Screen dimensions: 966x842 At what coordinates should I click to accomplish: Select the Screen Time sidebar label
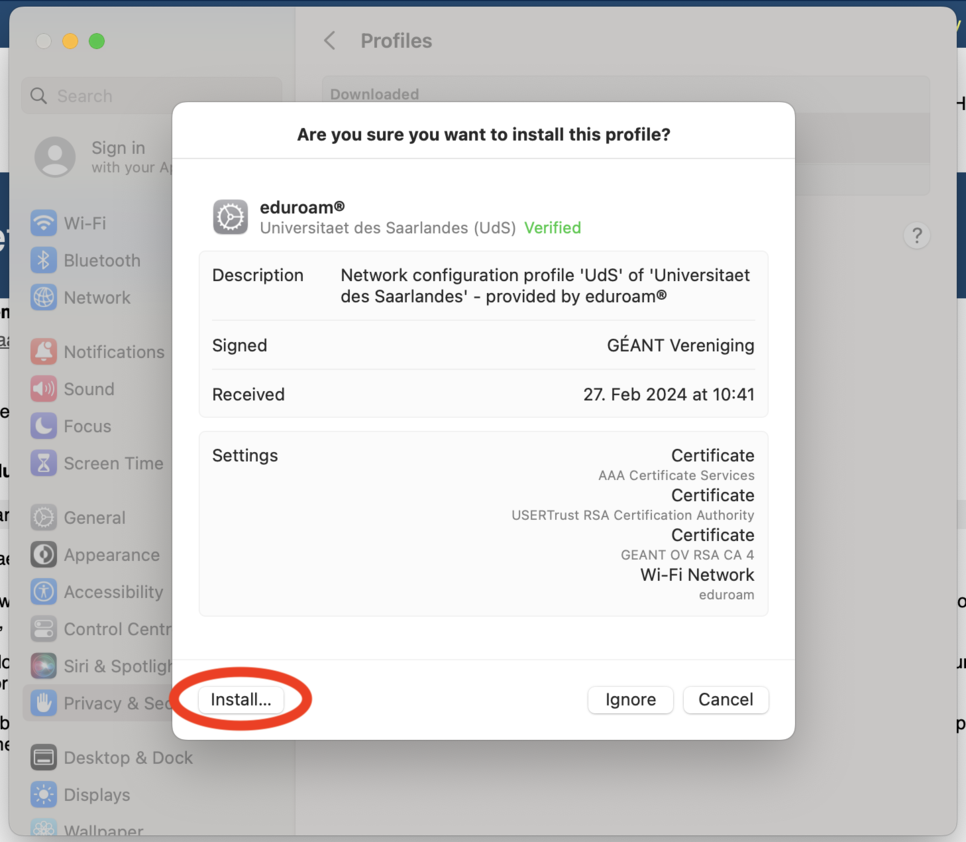tap(114, 463)
